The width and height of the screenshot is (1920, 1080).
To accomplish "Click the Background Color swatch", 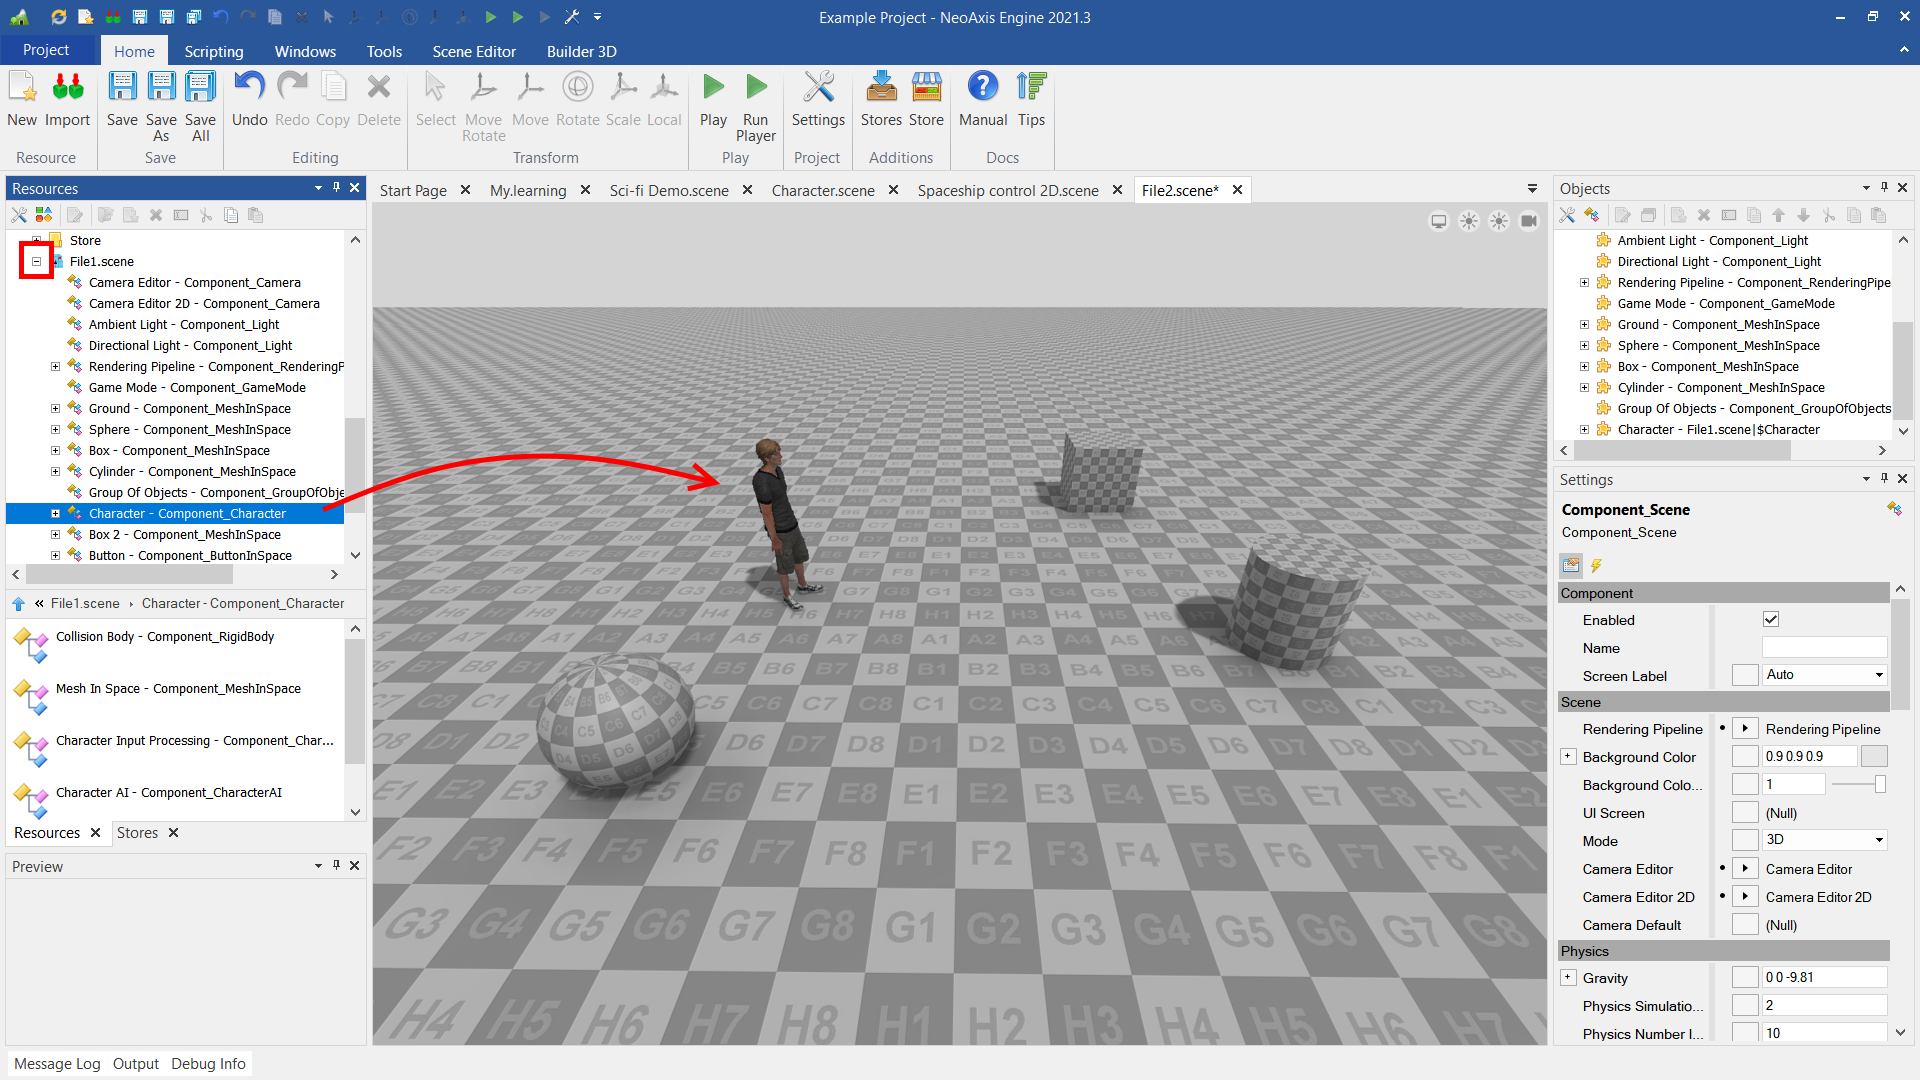I will pos(1874,757).
